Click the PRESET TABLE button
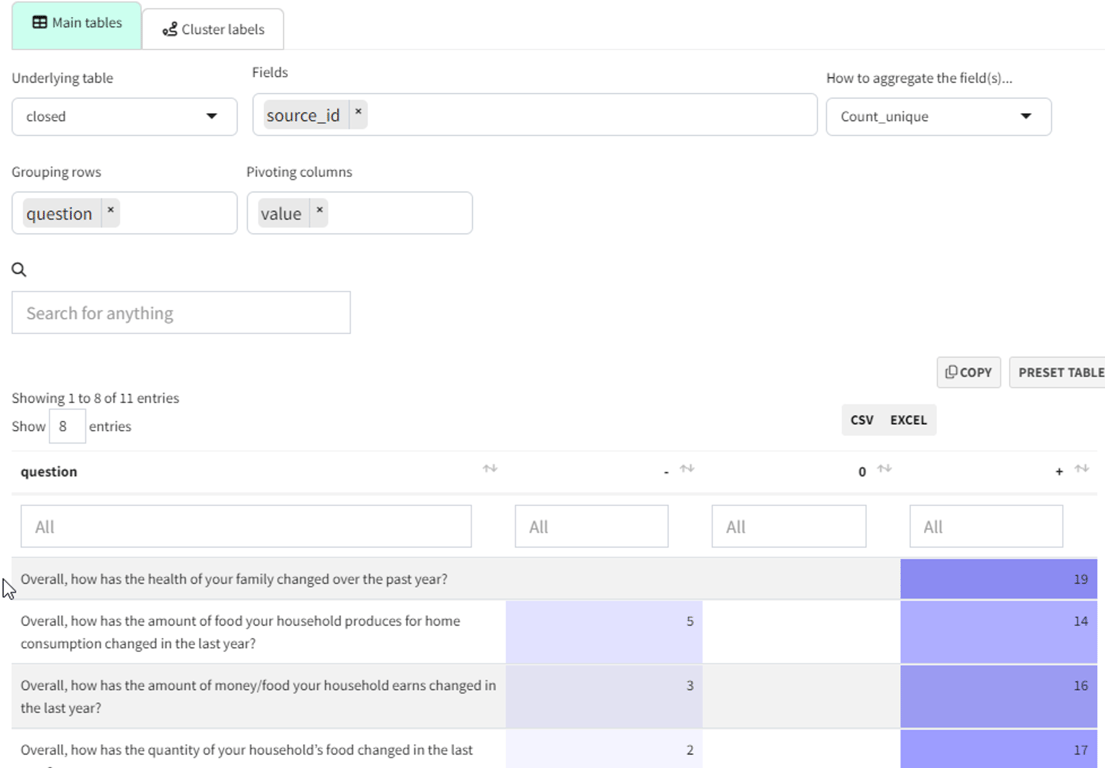1105x768 pixels. pyautogui.click(x=1059, y=372)
